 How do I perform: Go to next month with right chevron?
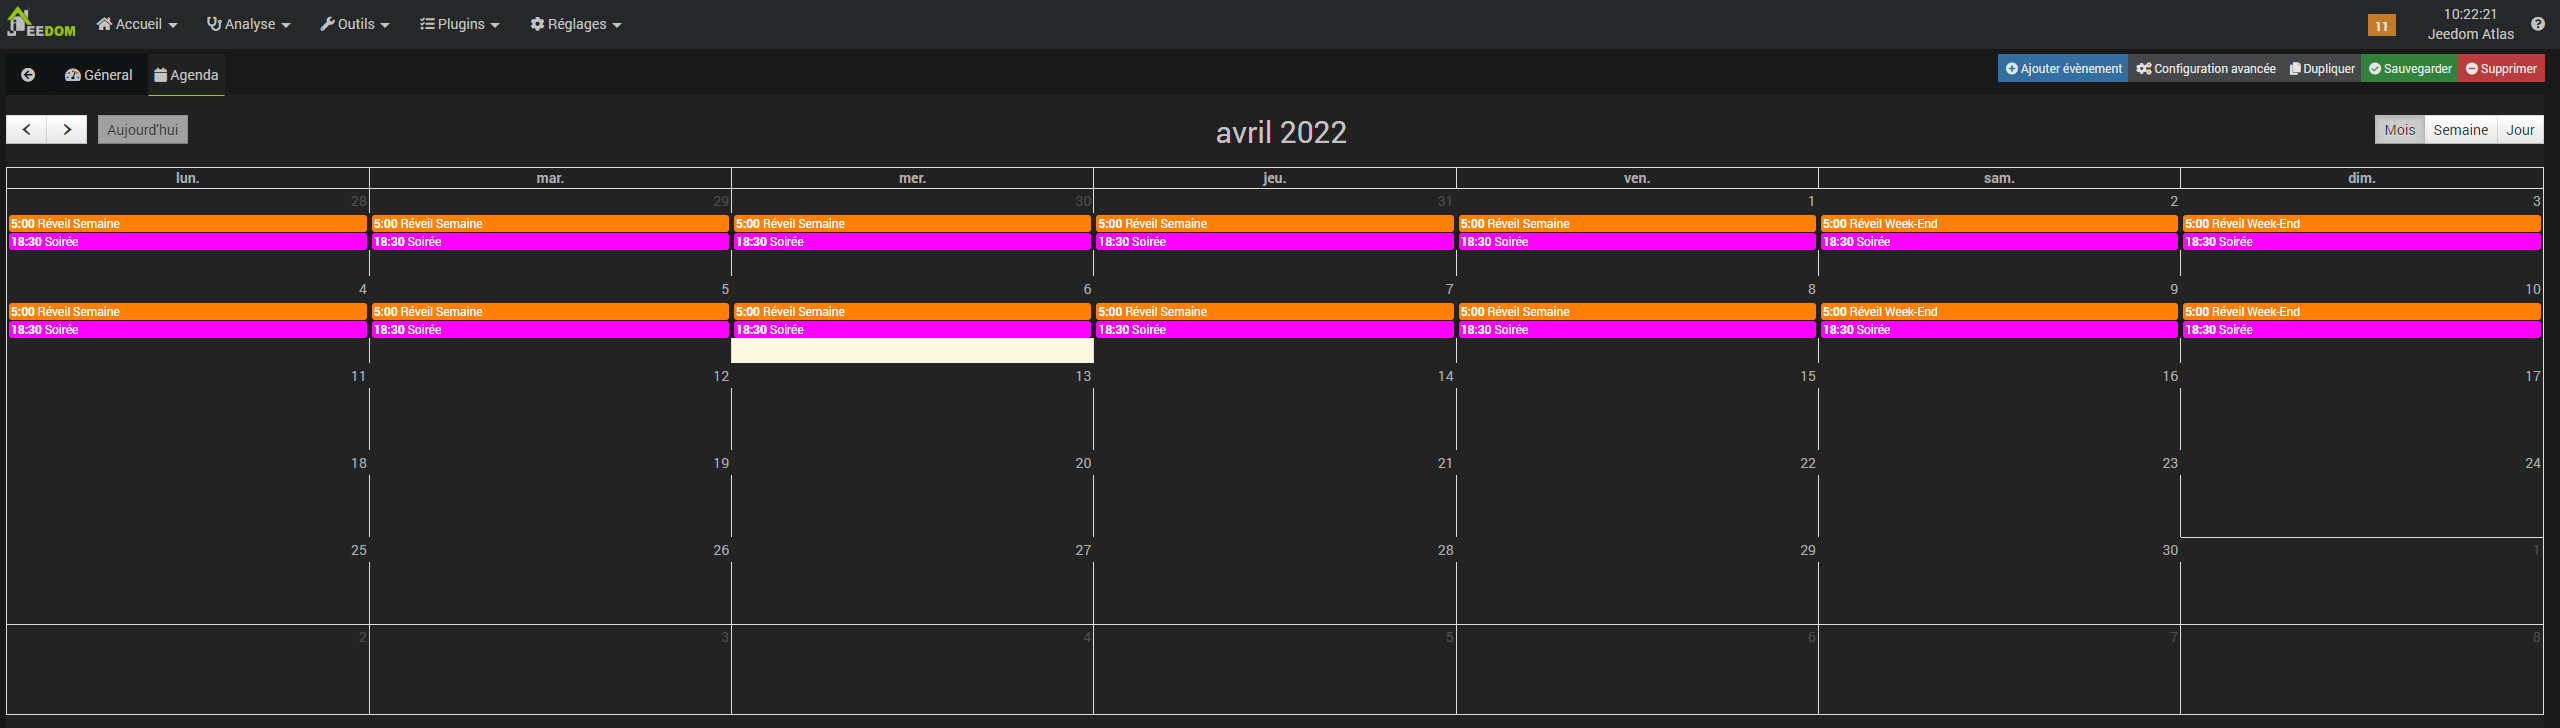click(x=67, y=129)
